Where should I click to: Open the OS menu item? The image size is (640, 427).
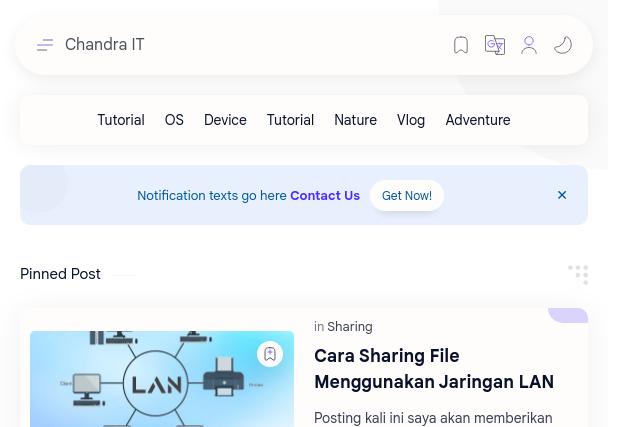click(174, 120)
